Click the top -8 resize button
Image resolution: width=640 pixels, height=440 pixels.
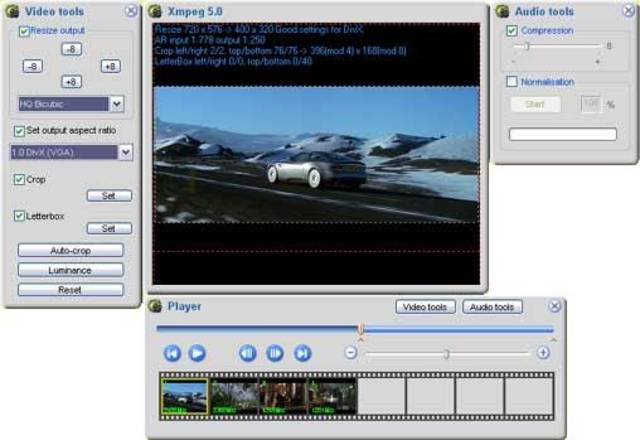71,49
